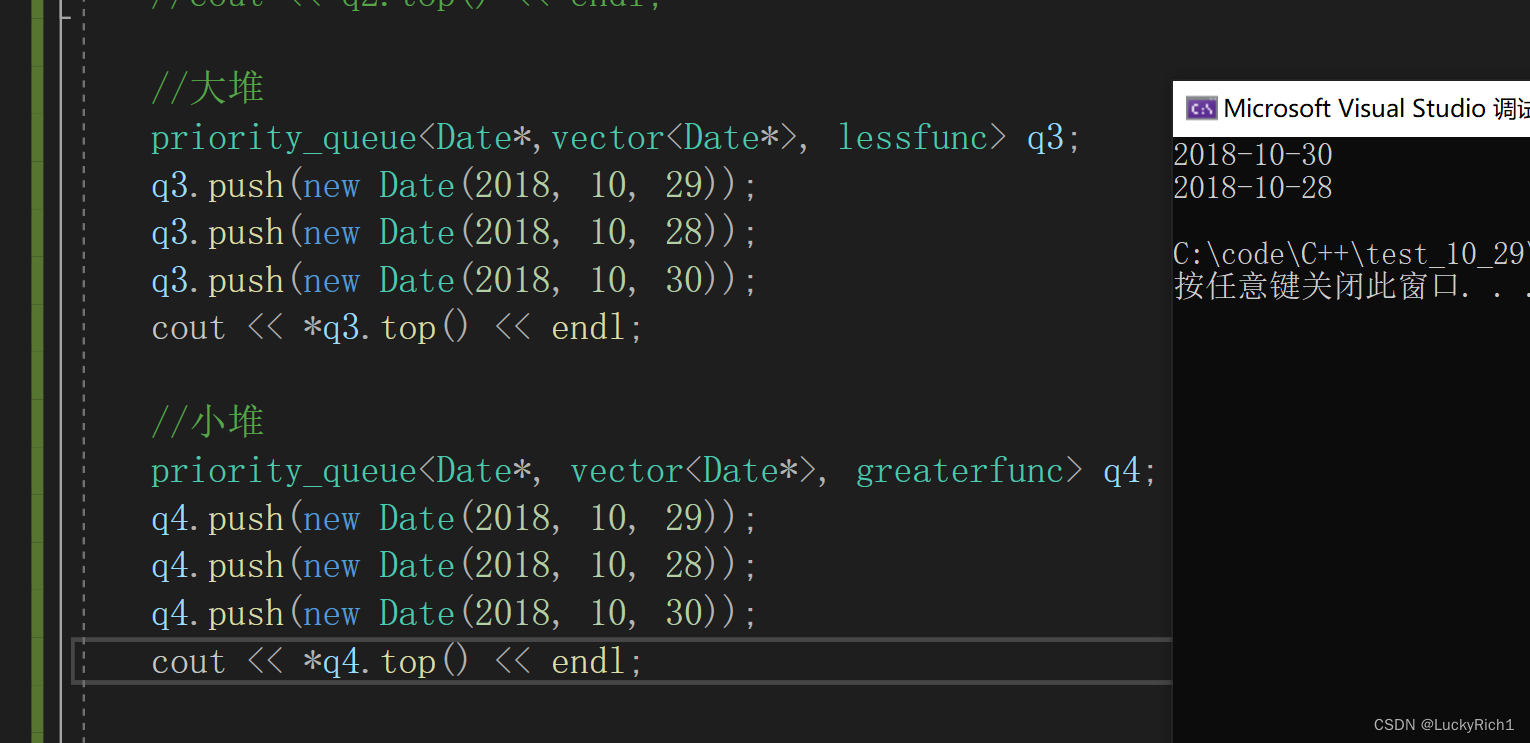This screenshot has height=743, width=1530.
Task: Click the "q3" variable name in its declaration
Action: [x=1046, y=138]
